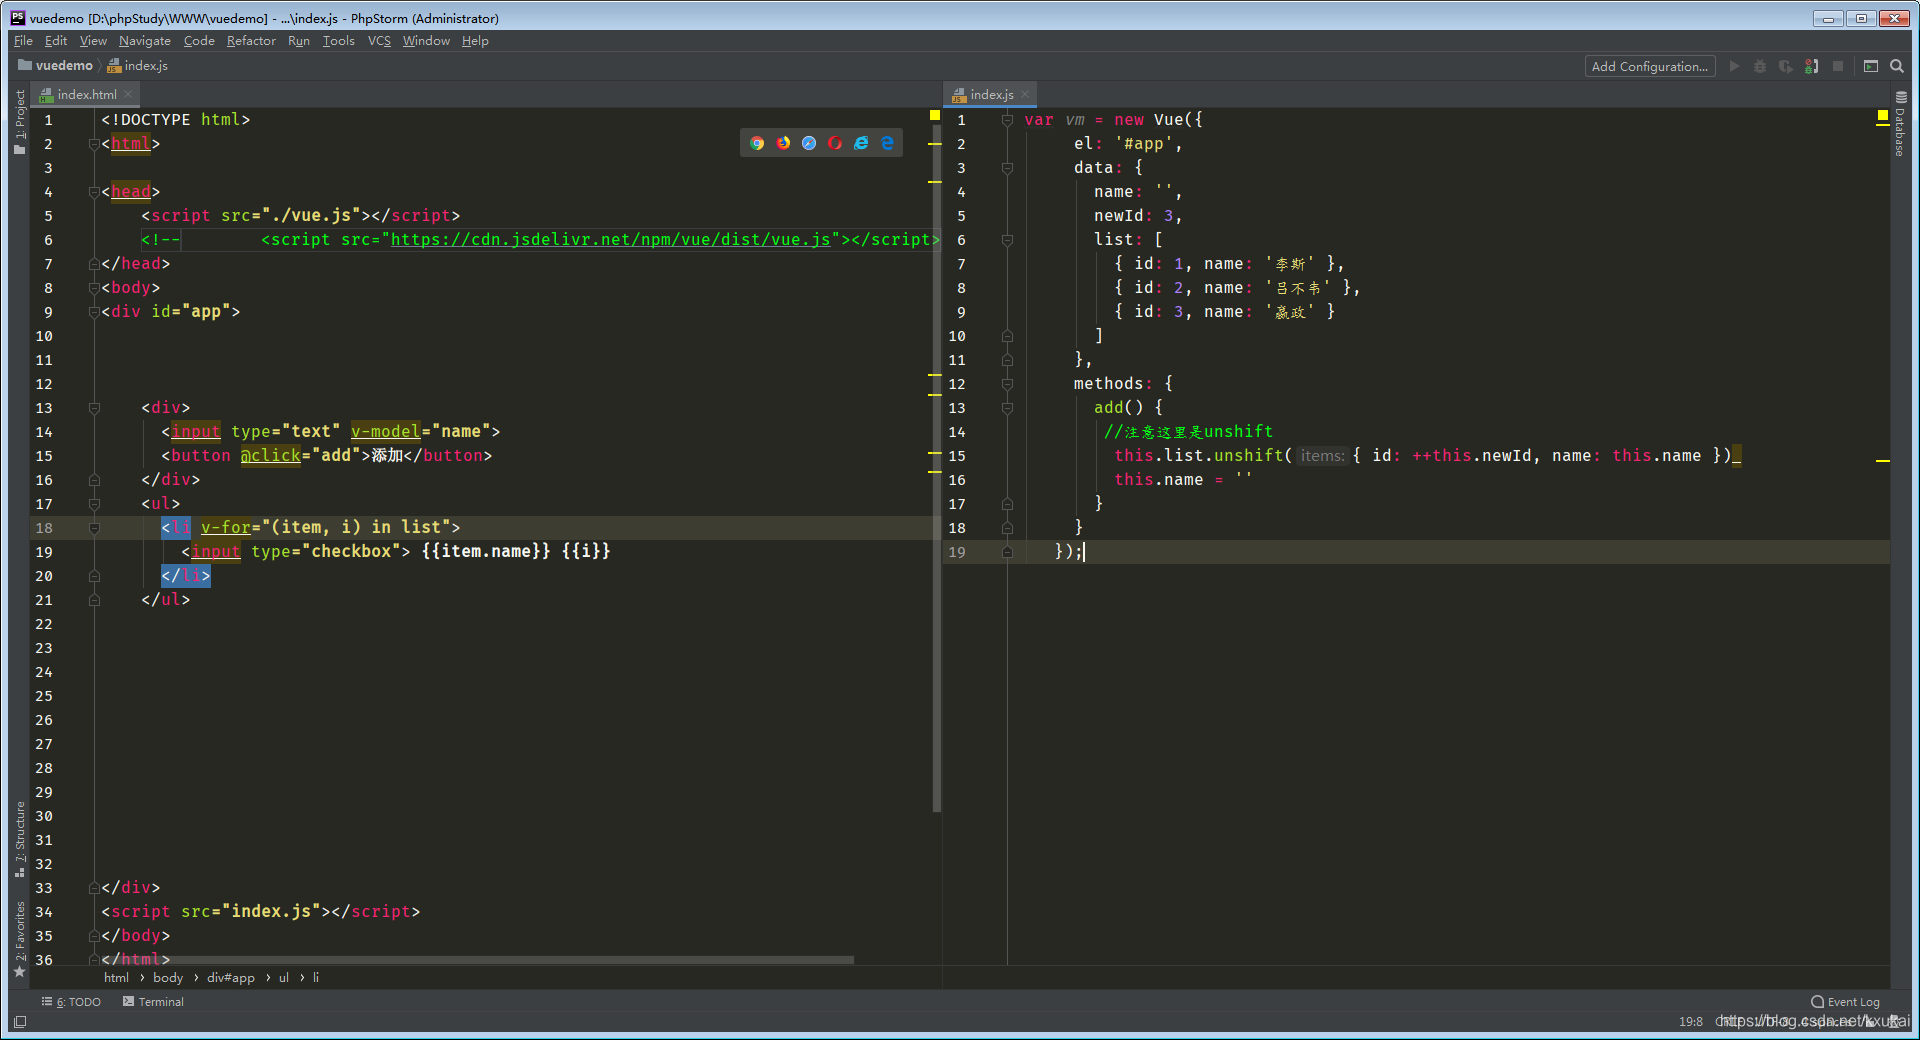Image resolution: width=1920 pixels, height=1040 pixels.
Task: Click the Stop square icon
Action: 1838,66
